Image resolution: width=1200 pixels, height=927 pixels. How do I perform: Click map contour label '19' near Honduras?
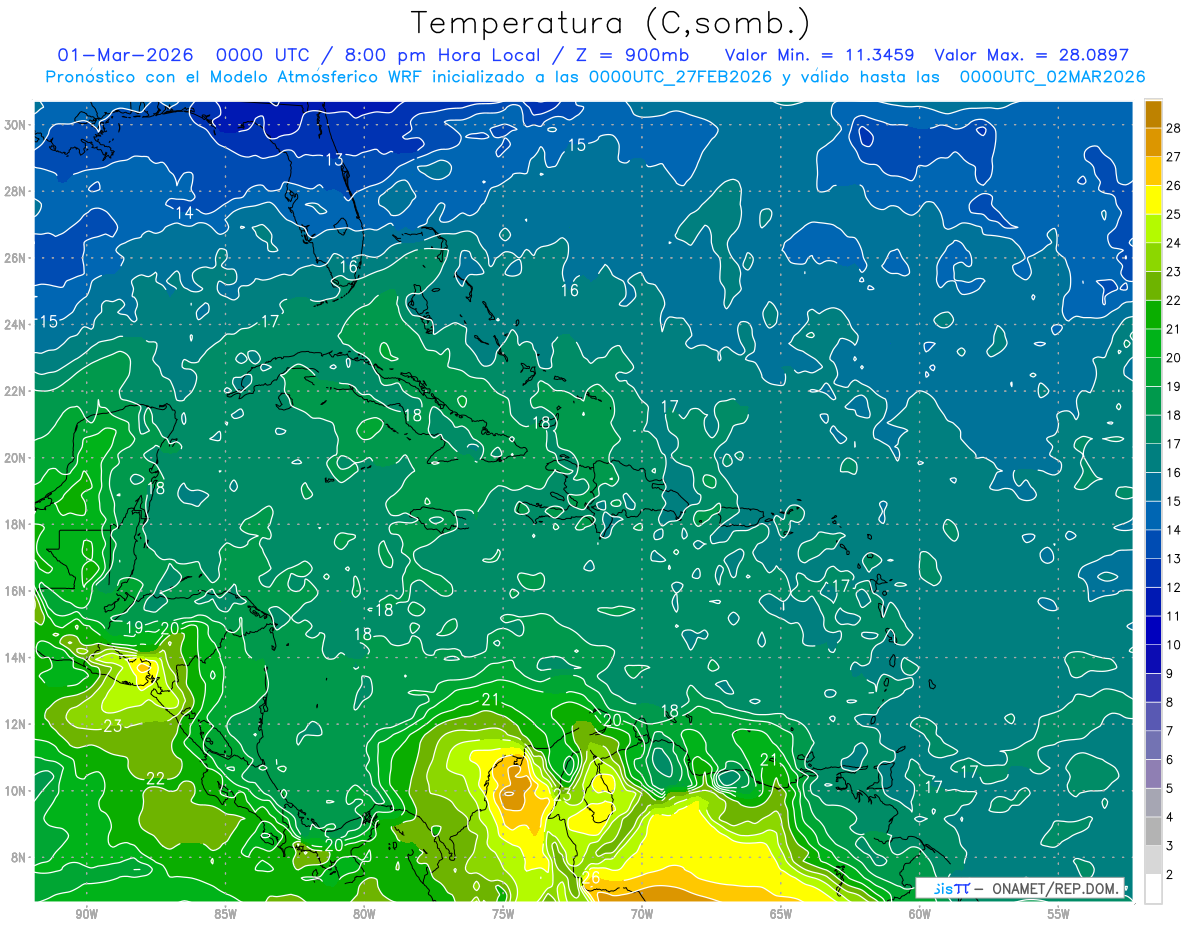coord(135,628)
